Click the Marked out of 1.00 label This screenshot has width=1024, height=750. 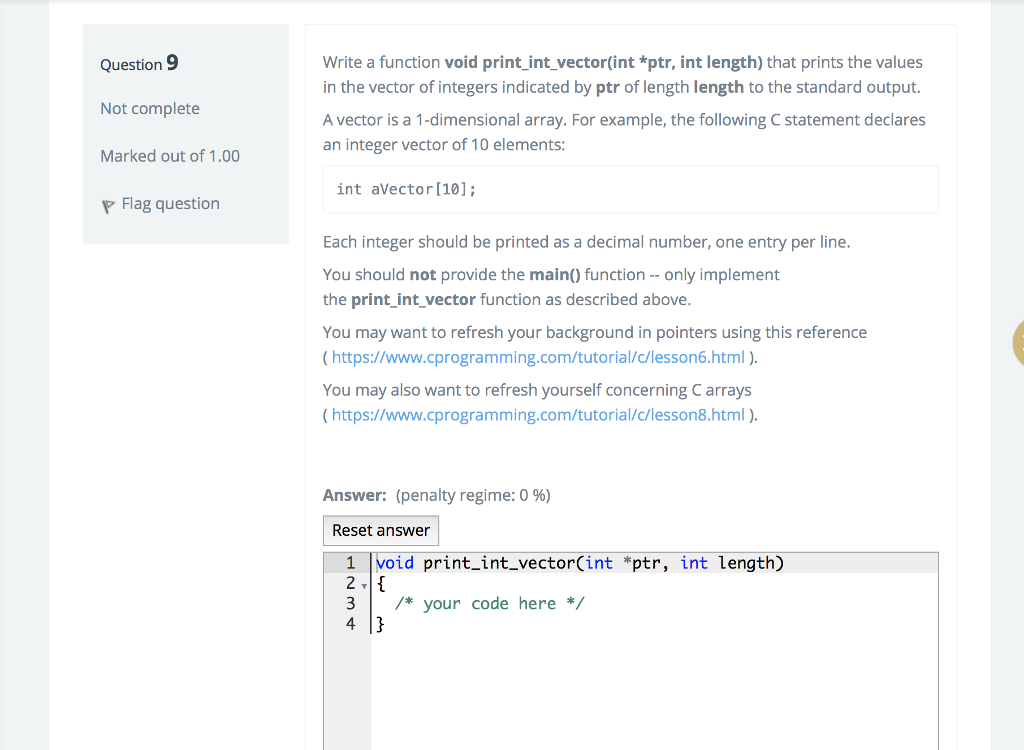169,156
